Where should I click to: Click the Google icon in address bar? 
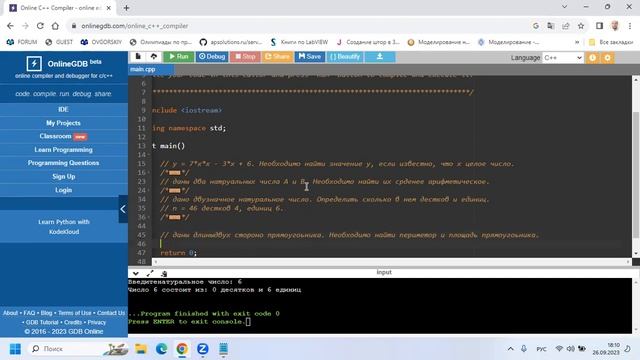coord(536,26)
